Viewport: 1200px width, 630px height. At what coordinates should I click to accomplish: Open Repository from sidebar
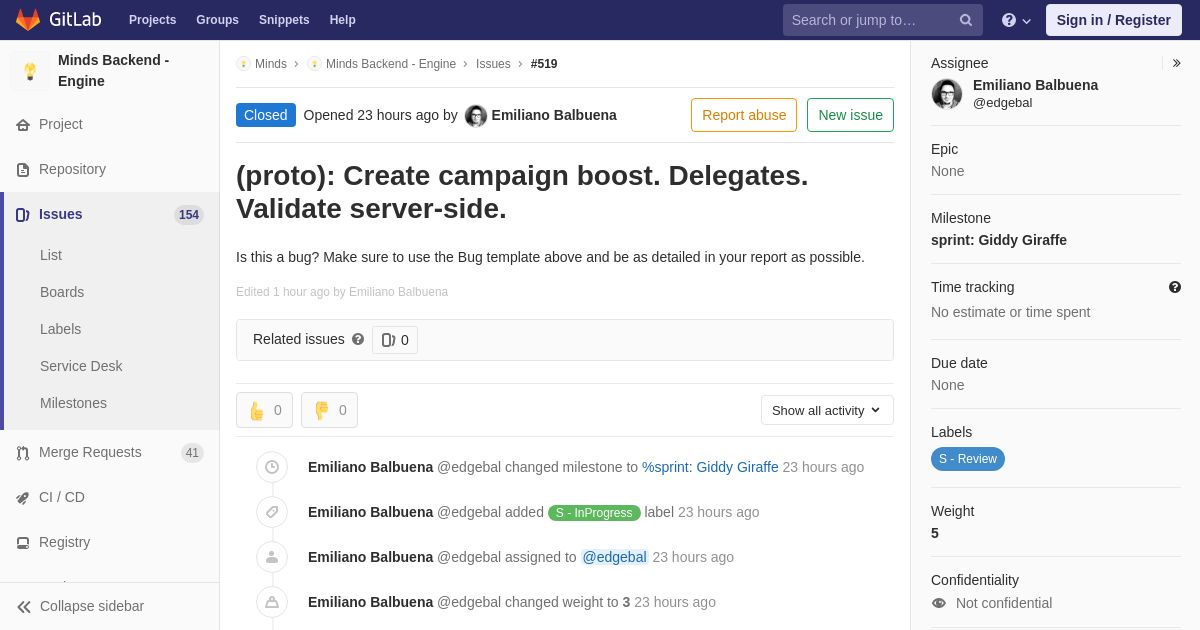tap(72, 169)
